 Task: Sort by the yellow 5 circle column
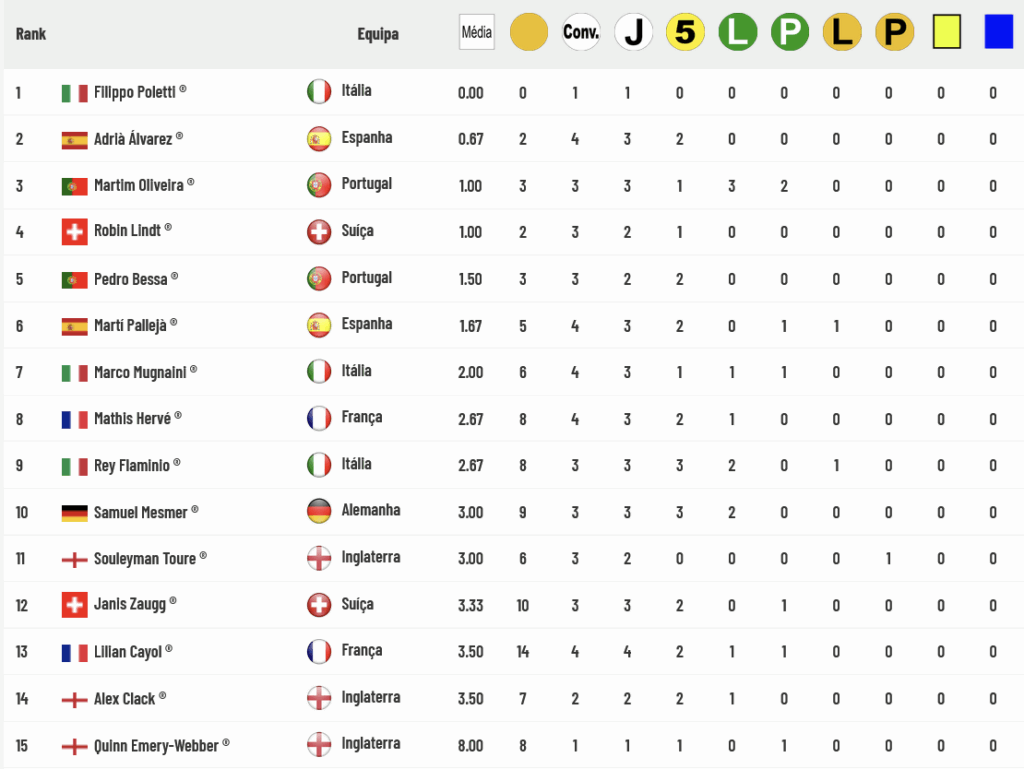tap(685, 32)
